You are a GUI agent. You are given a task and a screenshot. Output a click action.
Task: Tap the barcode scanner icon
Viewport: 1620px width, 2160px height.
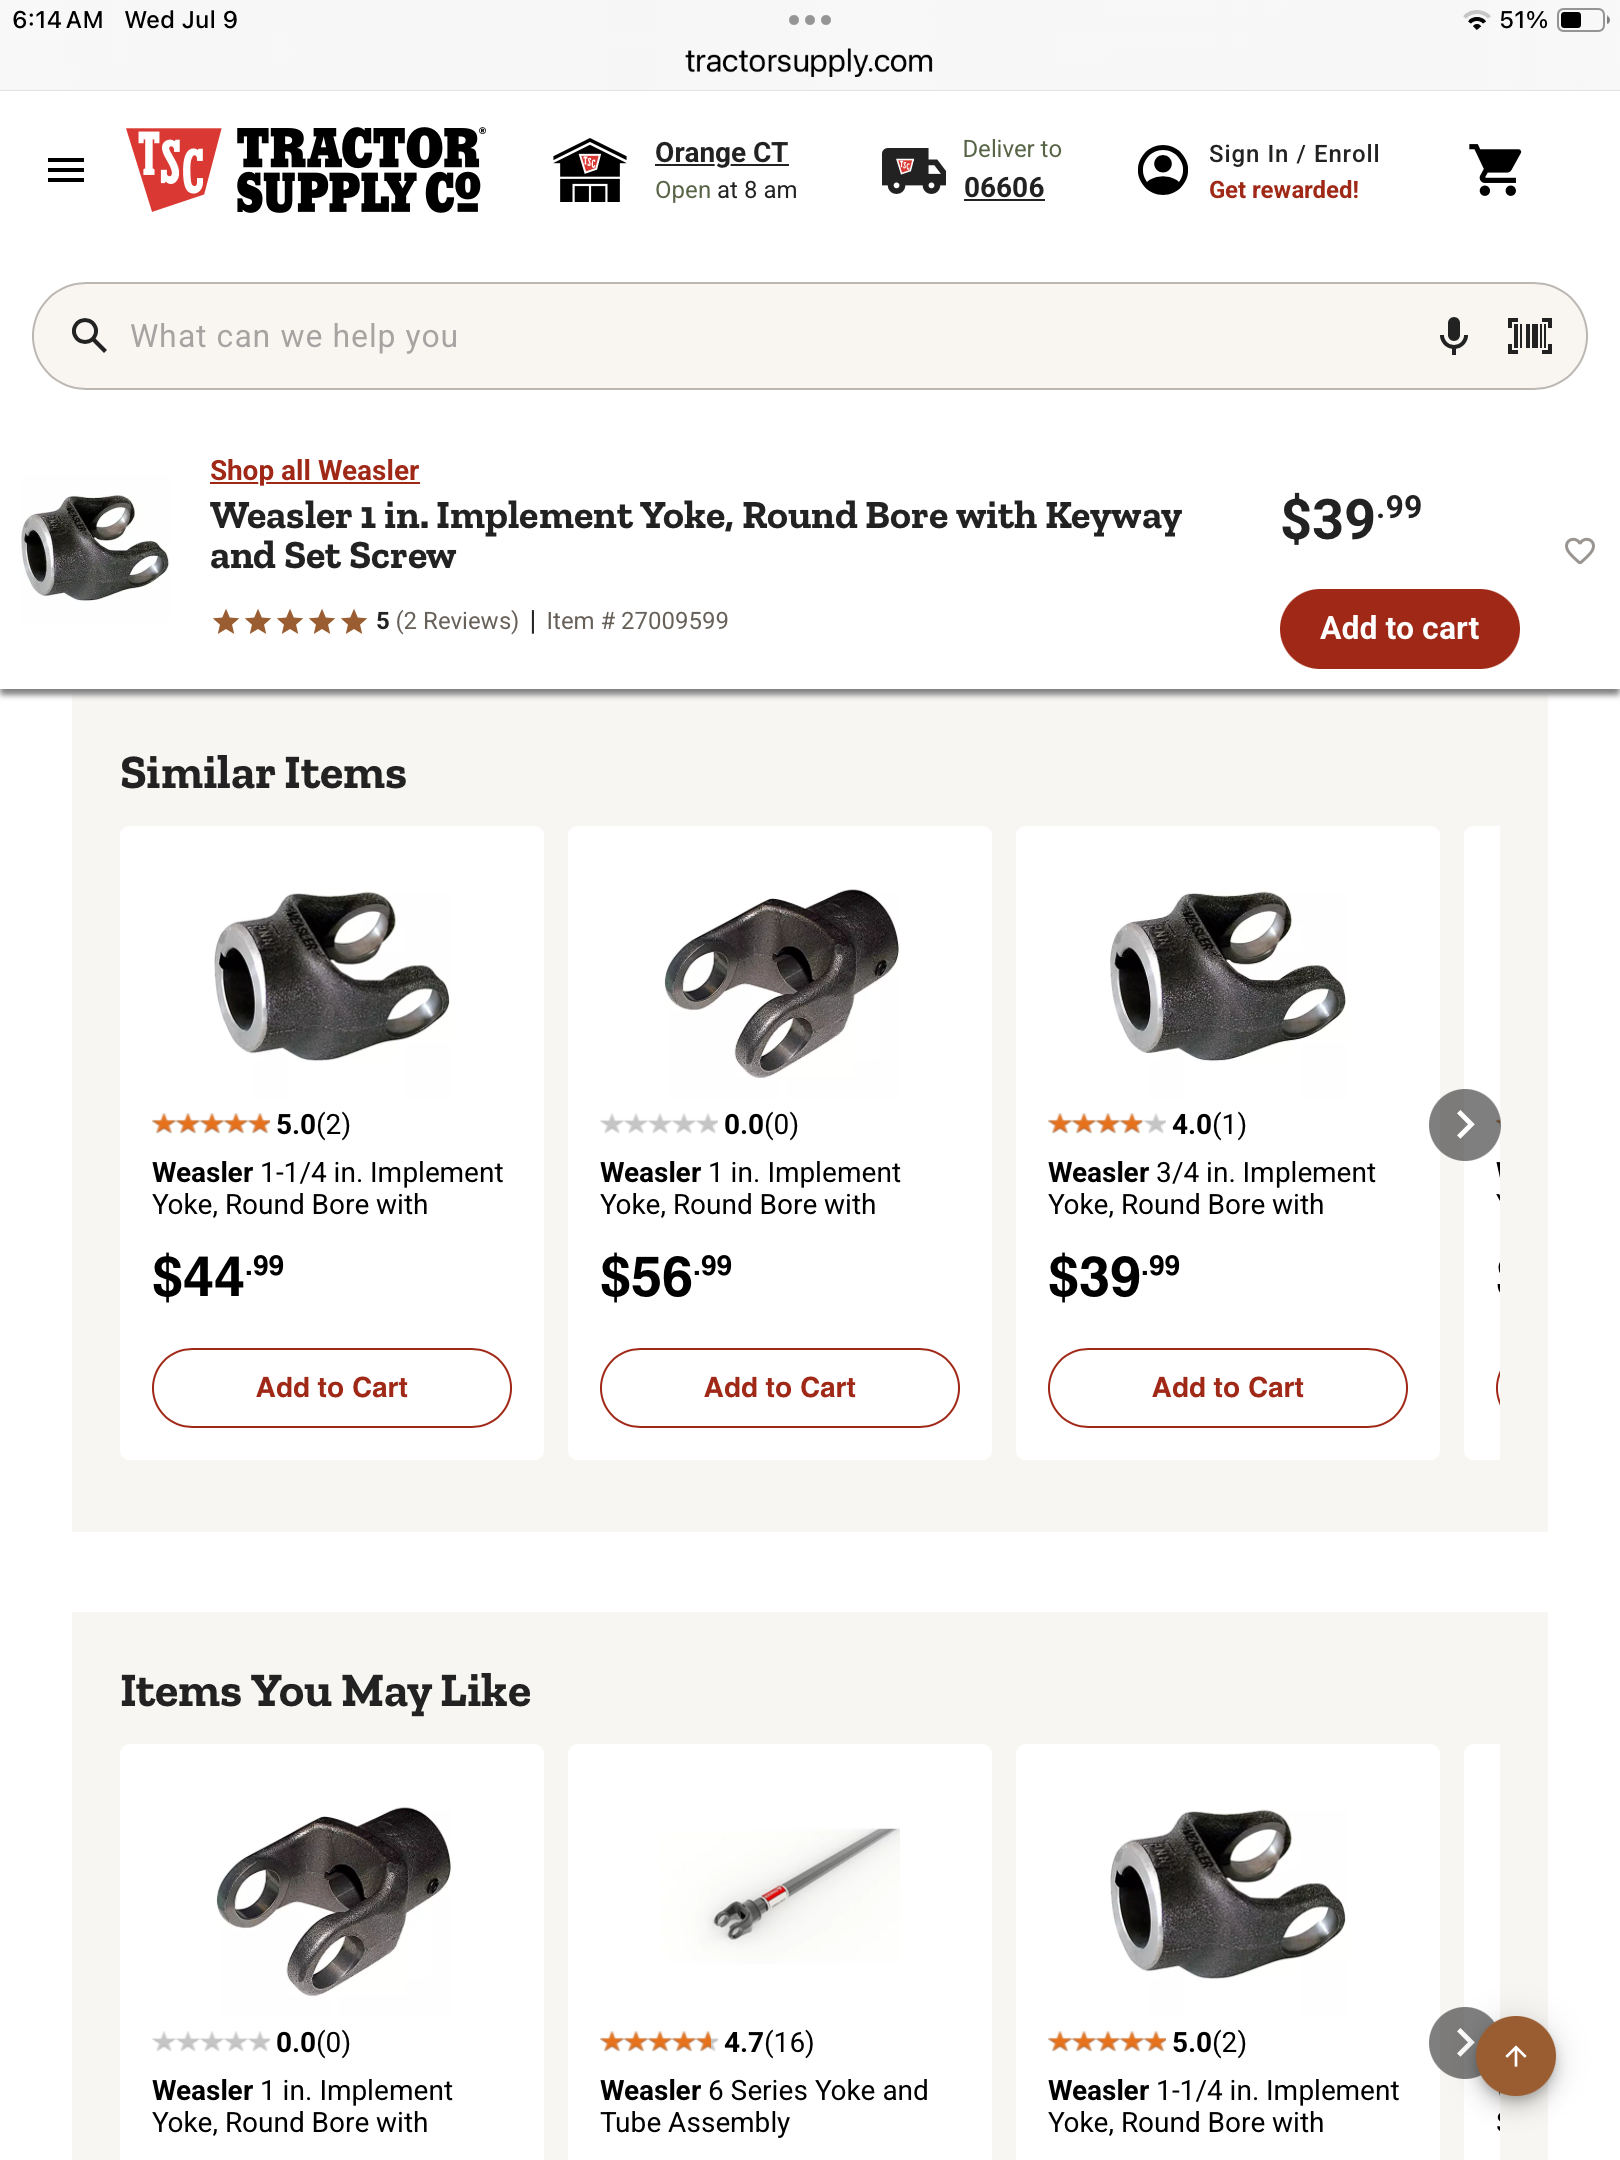[x=1529, y=336]
